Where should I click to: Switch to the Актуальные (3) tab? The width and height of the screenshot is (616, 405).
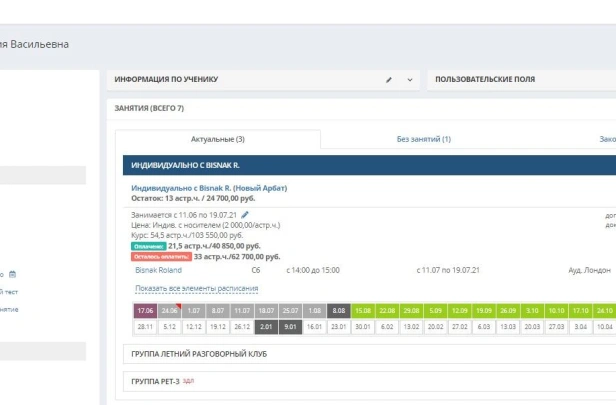point(218,139)
